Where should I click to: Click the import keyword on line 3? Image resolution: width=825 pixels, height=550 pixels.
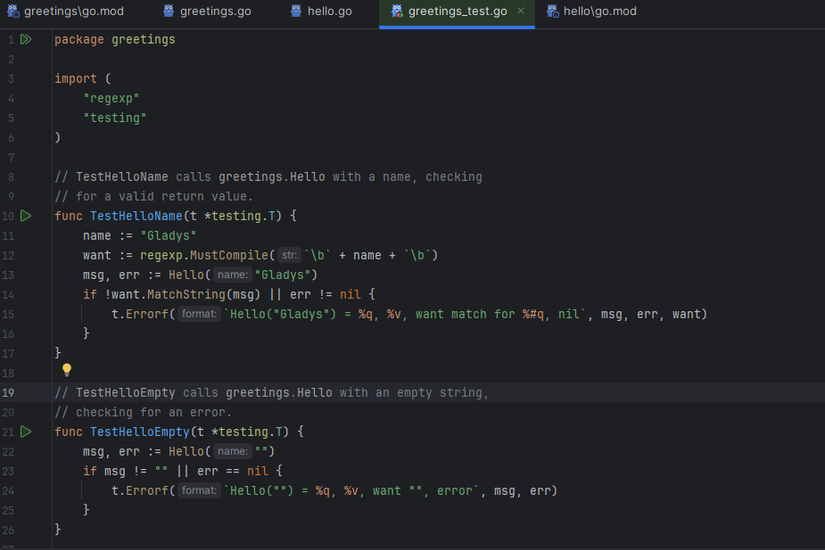[76, 79]
